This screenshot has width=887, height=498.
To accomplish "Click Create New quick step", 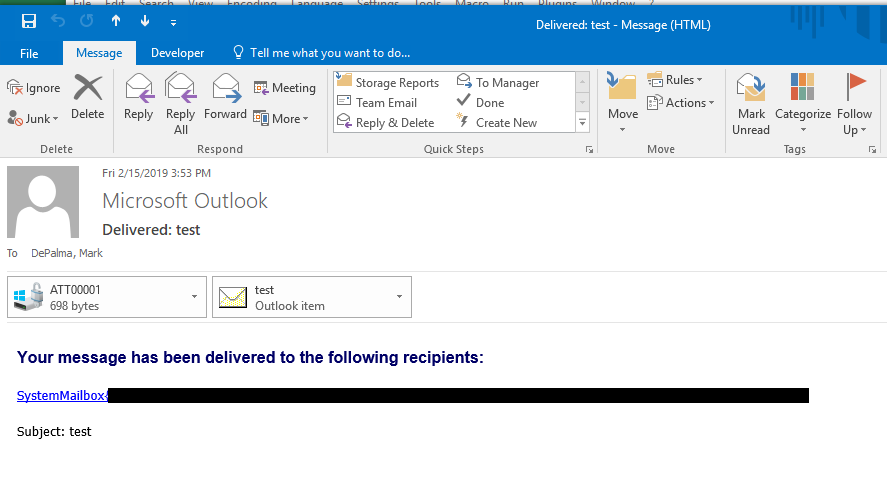I will coord(497,122).
